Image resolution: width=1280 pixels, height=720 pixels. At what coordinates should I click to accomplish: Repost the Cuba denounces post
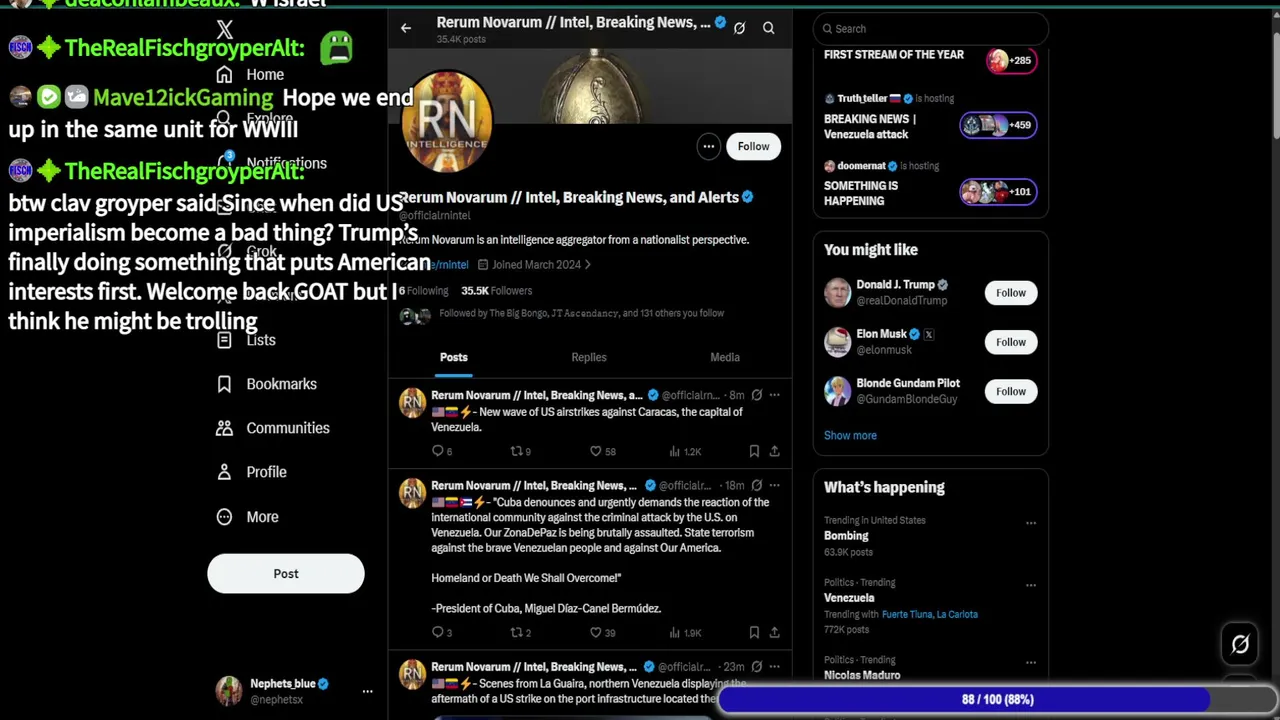pyautogui.click(x=517, y=632)
